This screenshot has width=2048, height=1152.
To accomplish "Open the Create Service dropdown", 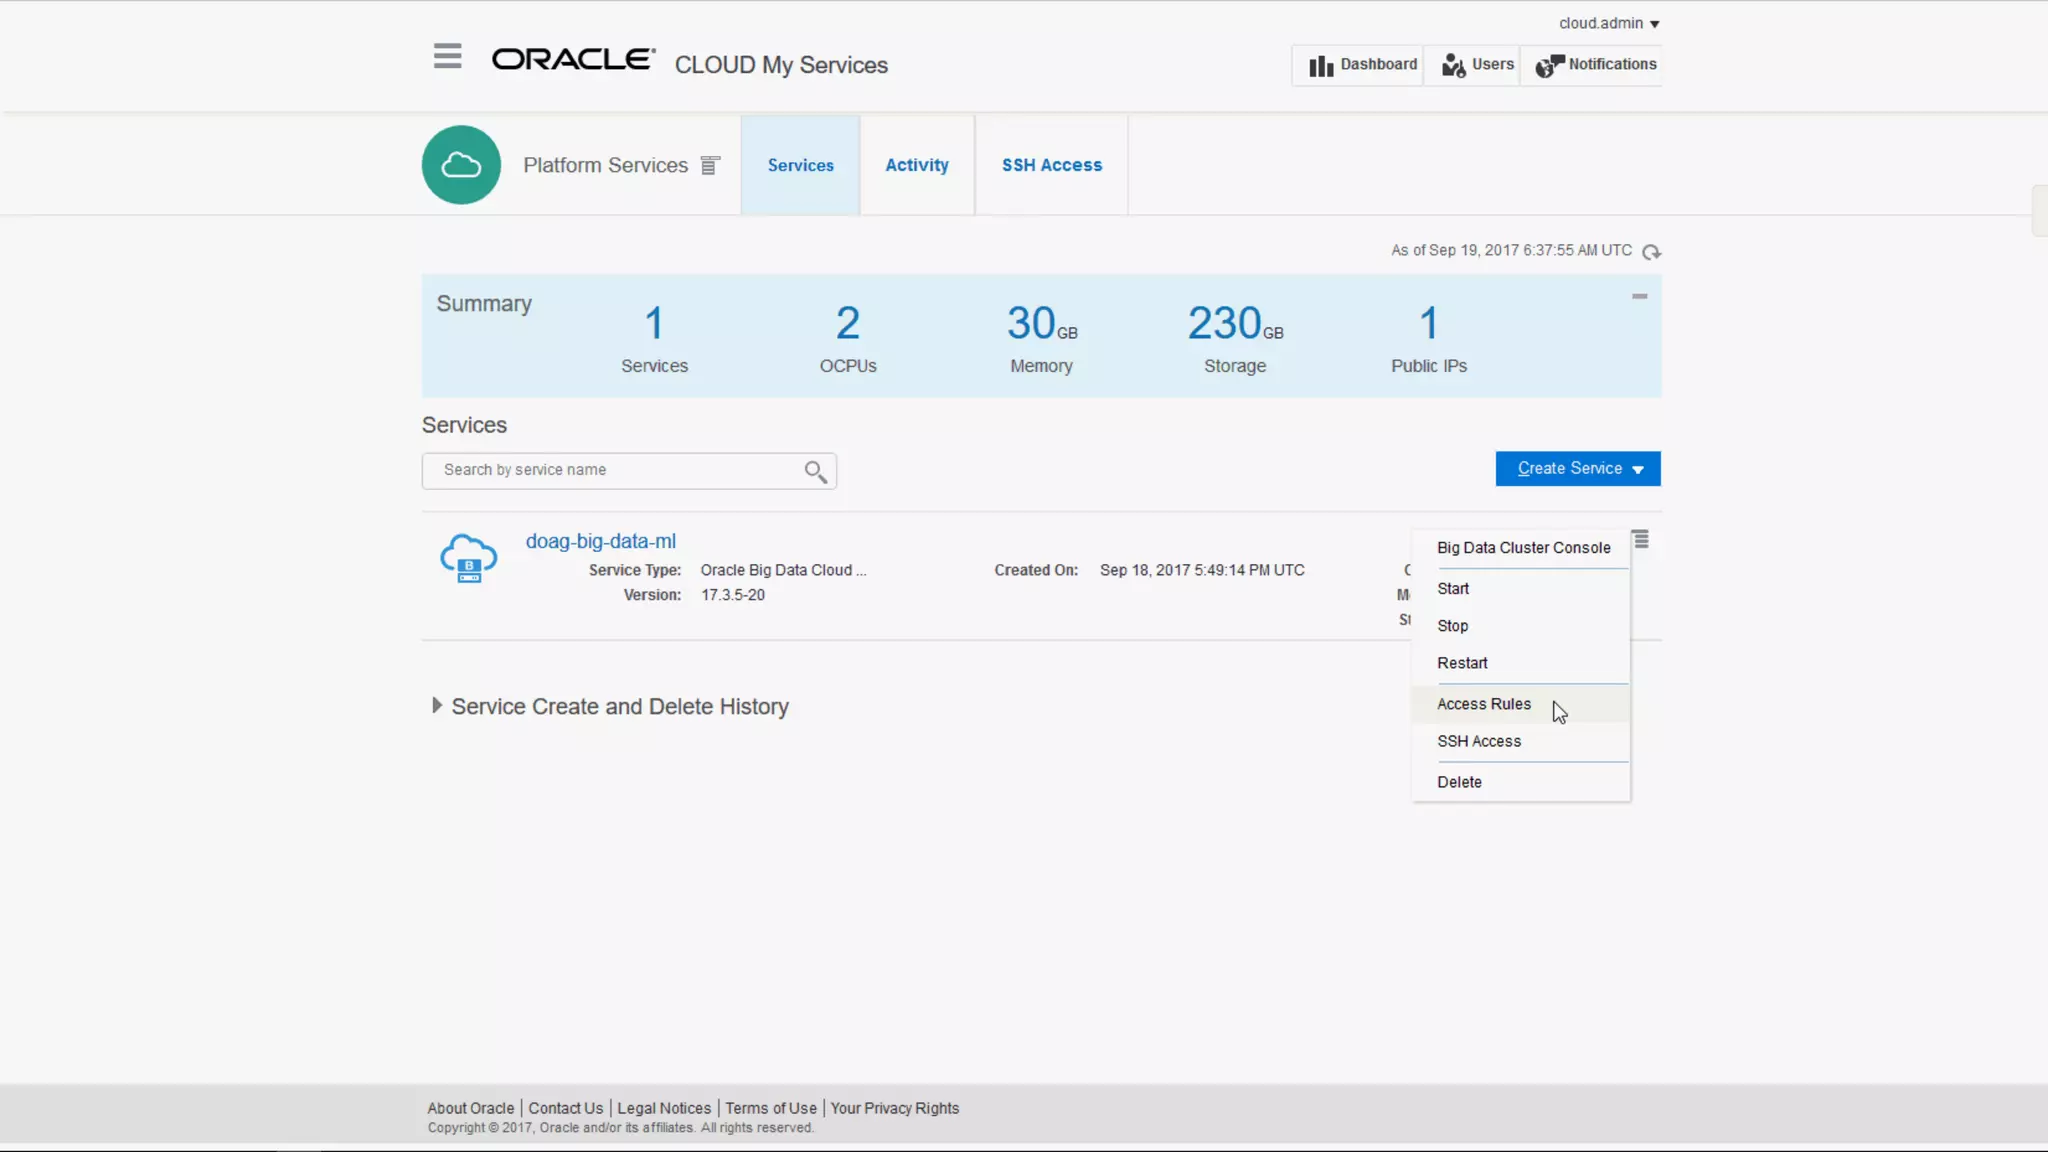I will coord(1578,468).
